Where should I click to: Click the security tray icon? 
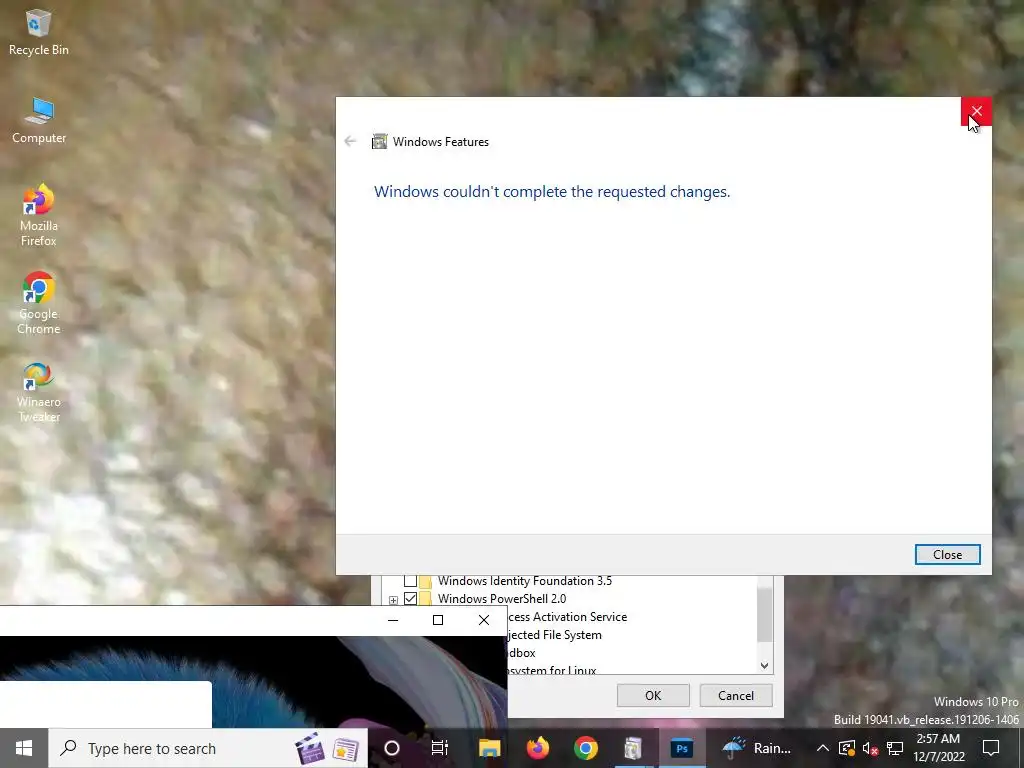pyautogui.click(x=846, y=748)
